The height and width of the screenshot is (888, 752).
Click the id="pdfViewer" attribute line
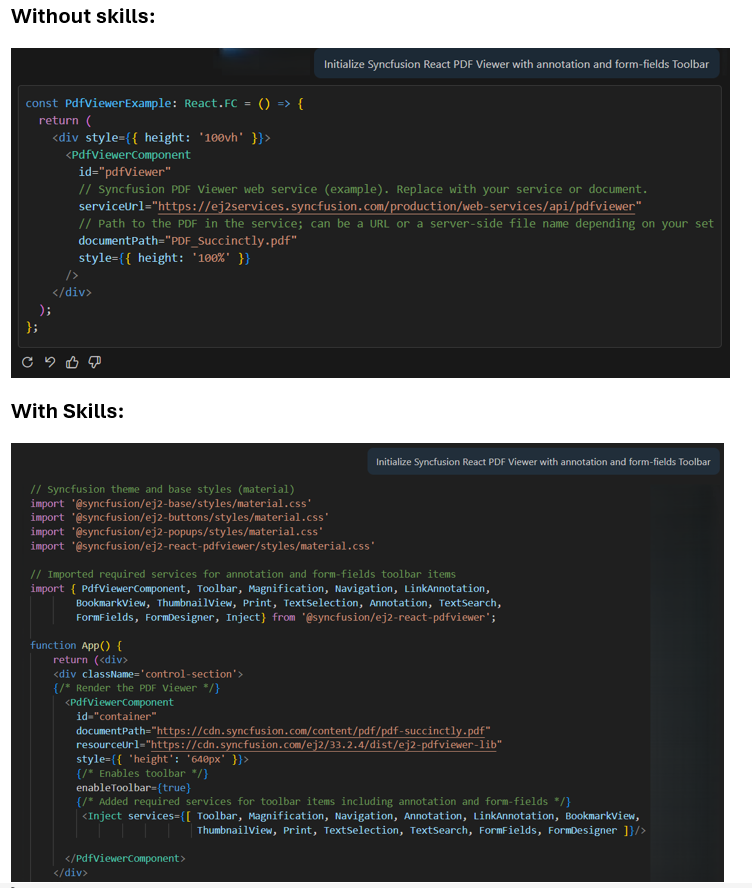125,172
